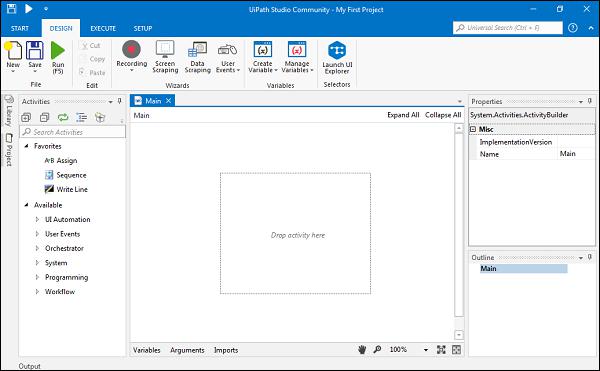Click the zoom magnifier icon
Screen dimensions: 600x371
click(x=377, y=349)
